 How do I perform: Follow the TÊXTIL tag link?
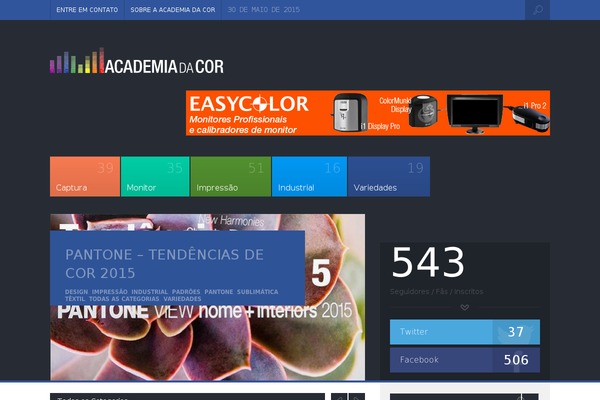75,299
